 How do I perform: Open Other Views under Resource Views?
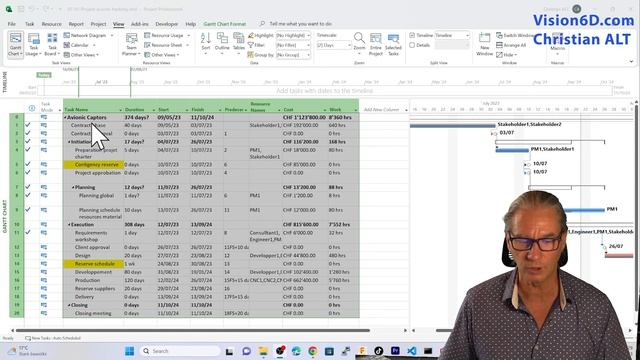[x=162, y=55]
